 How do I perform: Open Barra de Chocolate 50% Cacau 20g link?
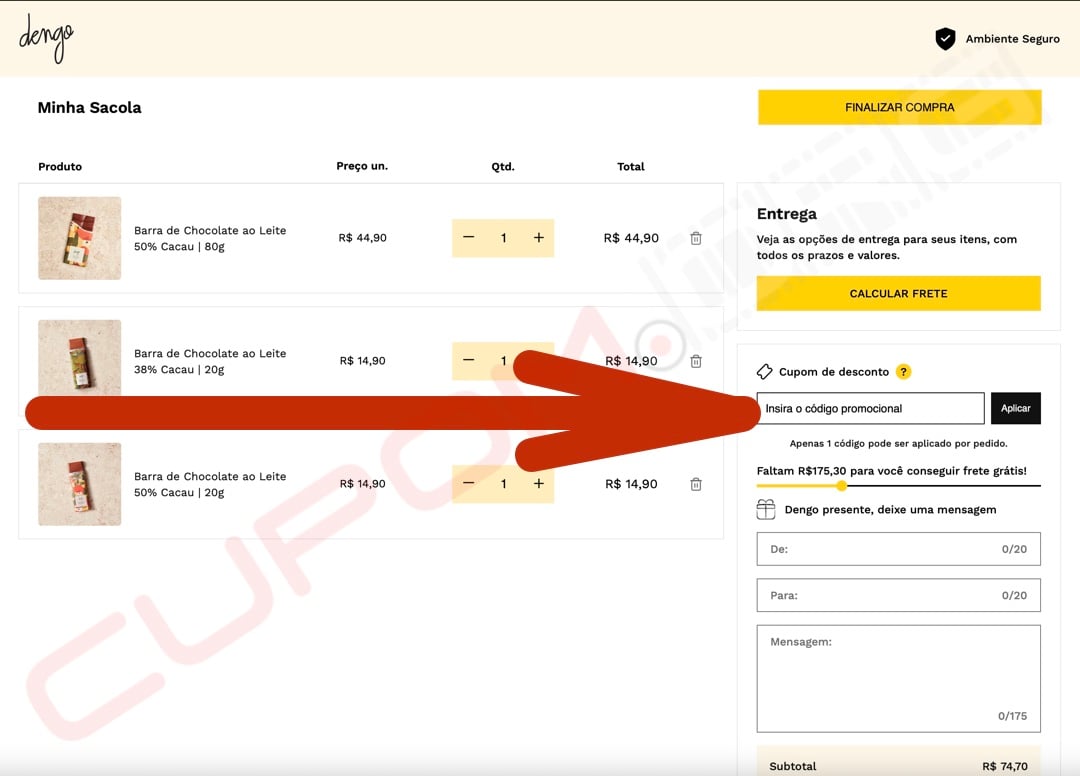[x=210, y=484]
